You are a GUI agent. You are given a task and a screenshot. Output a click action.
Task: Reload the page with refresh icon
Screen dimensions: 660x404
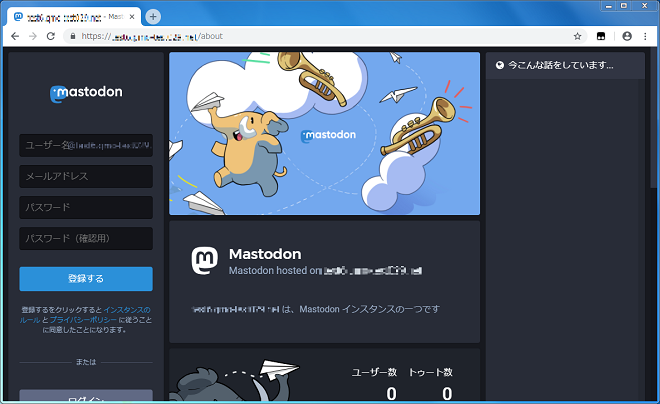[51, 36]
